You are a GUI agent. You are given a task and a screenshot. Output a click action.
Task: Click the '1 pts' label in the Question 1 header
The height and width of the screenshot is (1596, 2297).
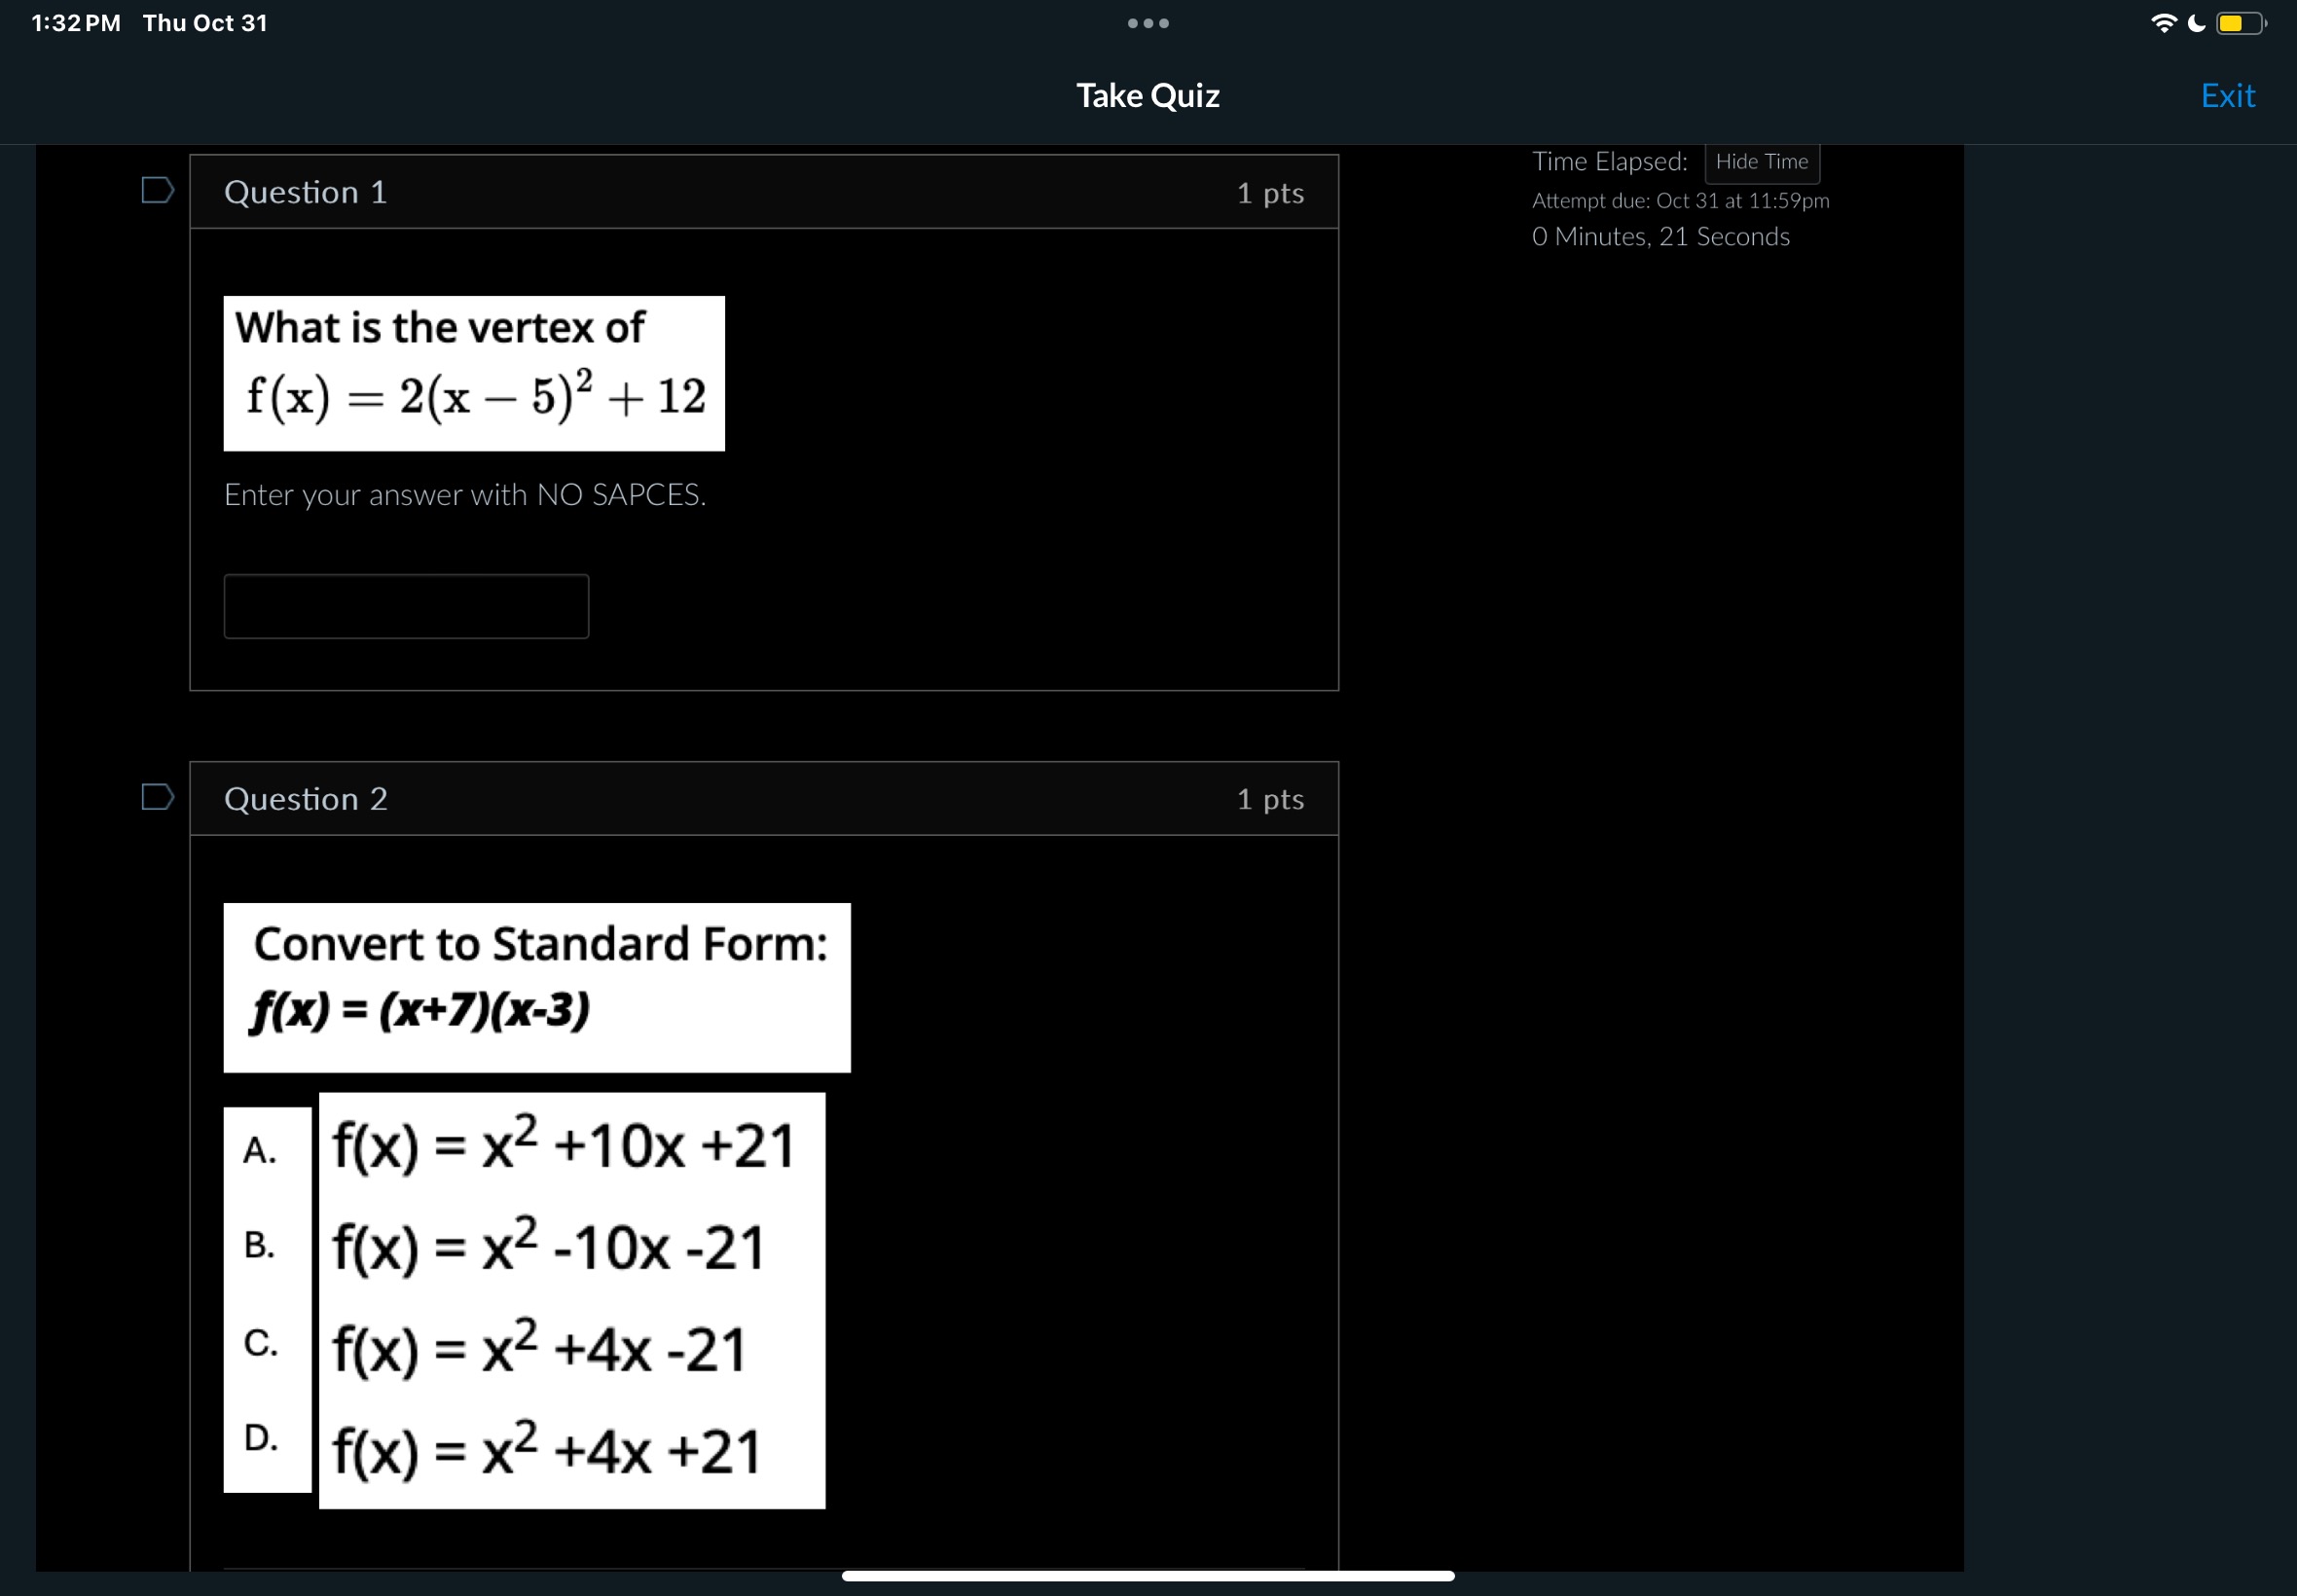(x=1270, y=192)
